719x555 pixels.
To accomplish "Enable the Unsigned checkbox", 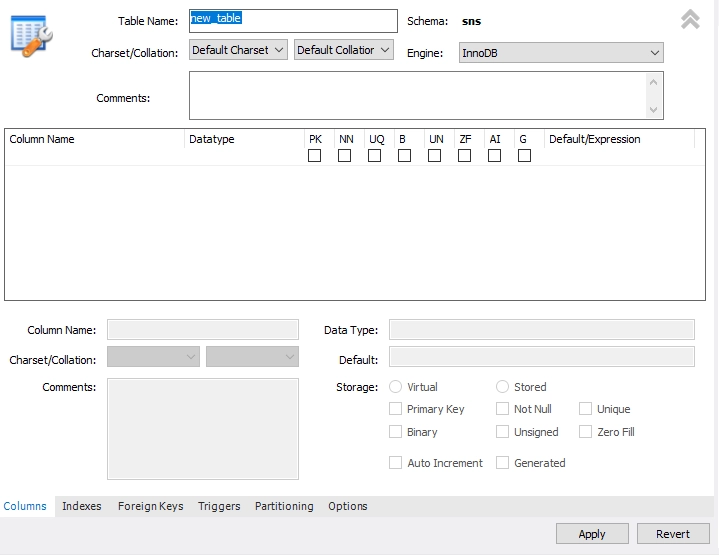I will pyautogui.click(x=503, y=432).
